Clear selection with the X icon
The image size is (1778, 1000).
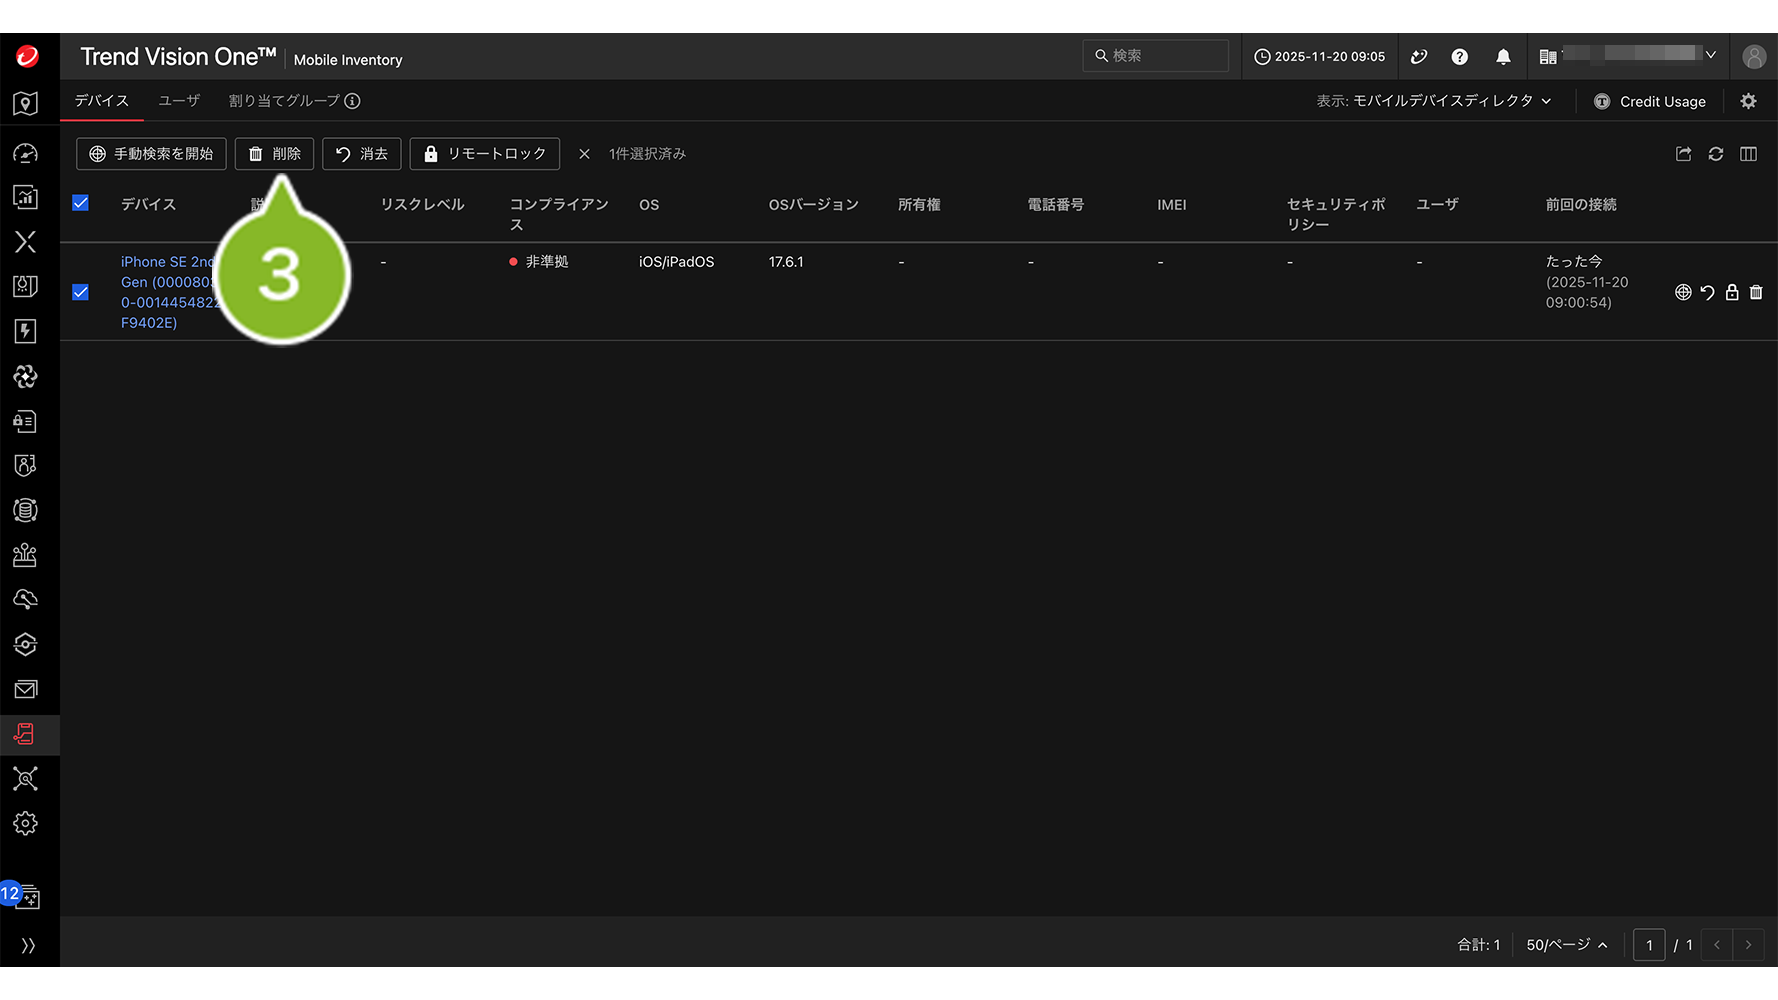[x=584, y=154]
